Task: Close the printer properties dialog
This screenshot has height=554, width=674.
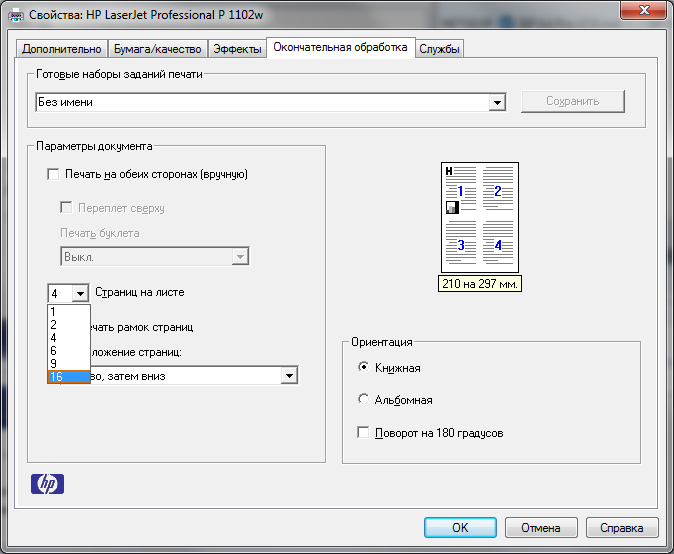Action: click(x=643, y=10)
